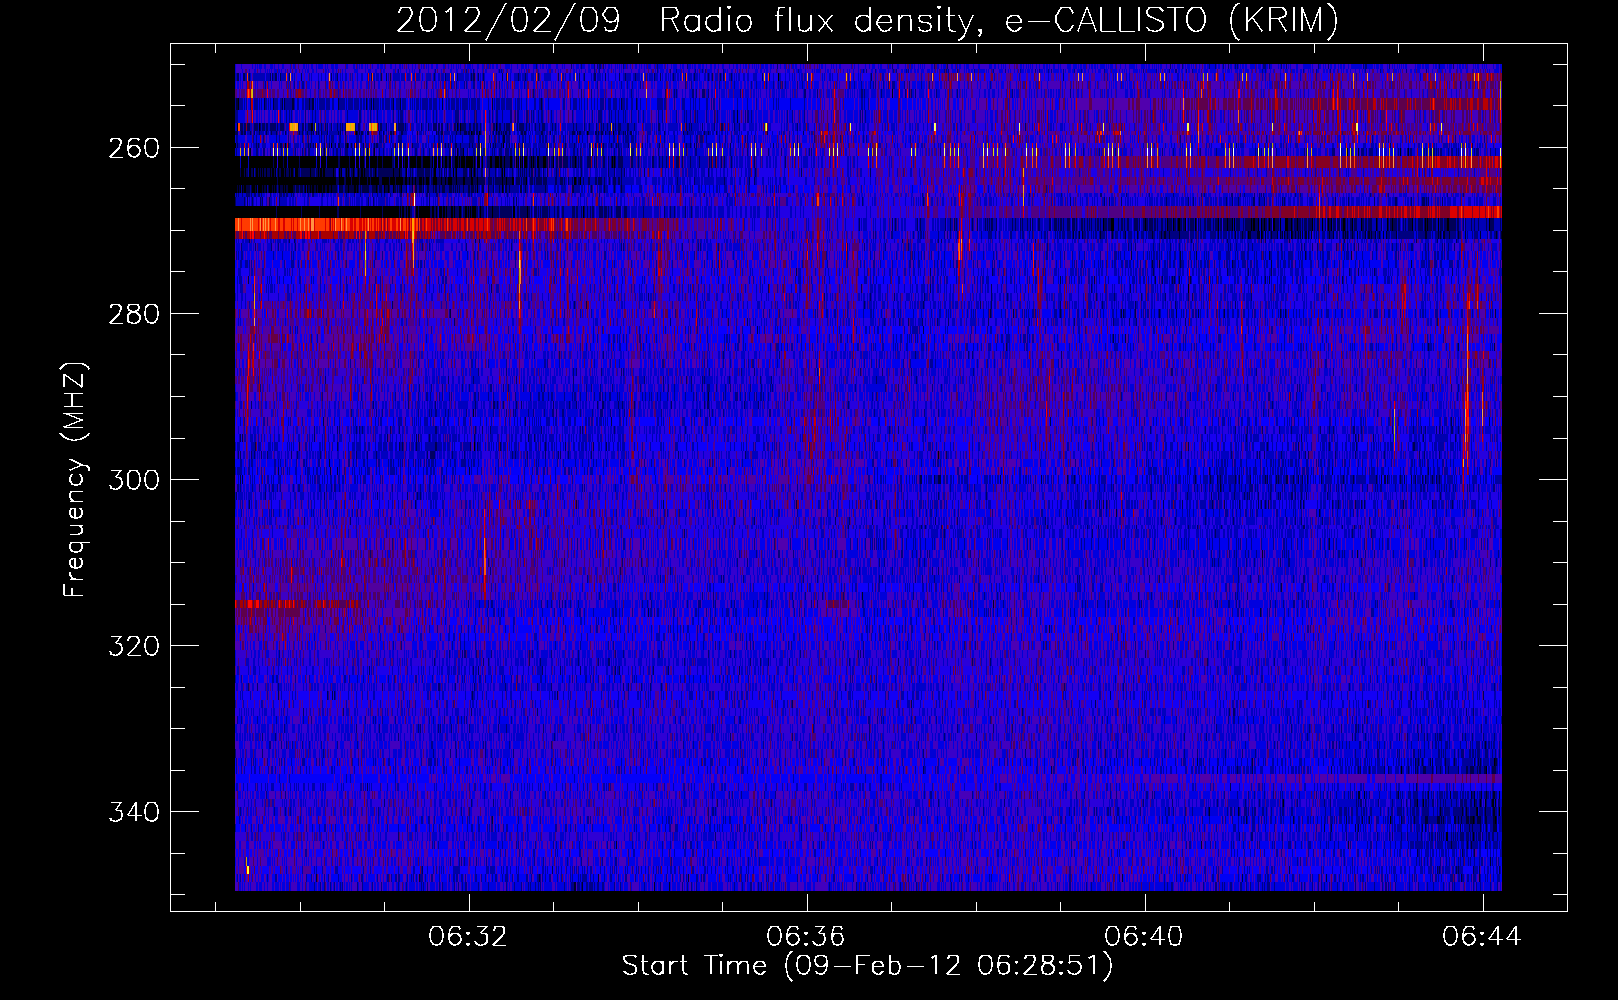Click the 320 frequency tick label
The width and height of the screenshot is (1618, 1000).
click(x=134, y=647)
